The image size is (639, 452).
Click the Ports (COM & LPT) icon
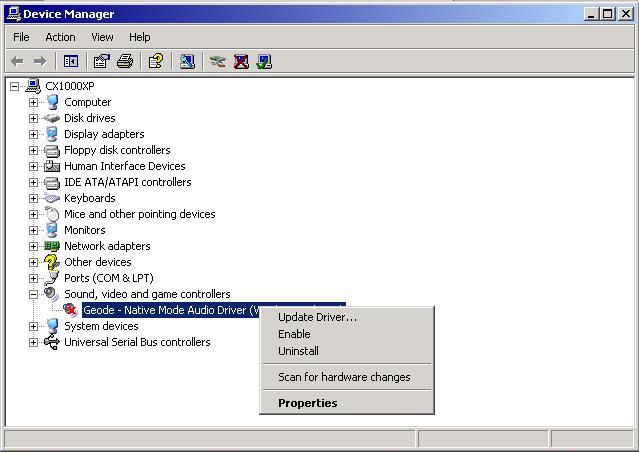[52, 278]
